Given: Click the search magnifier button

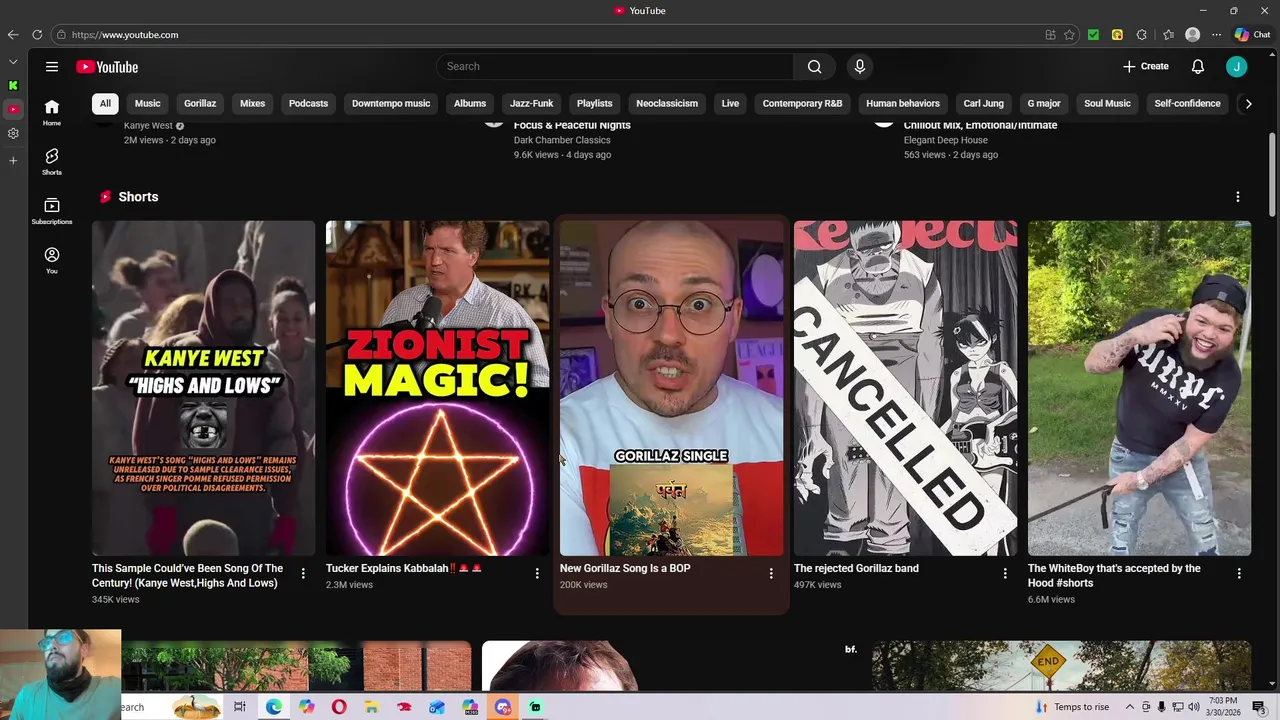Looking at the screenshot, I should point(814,66).
